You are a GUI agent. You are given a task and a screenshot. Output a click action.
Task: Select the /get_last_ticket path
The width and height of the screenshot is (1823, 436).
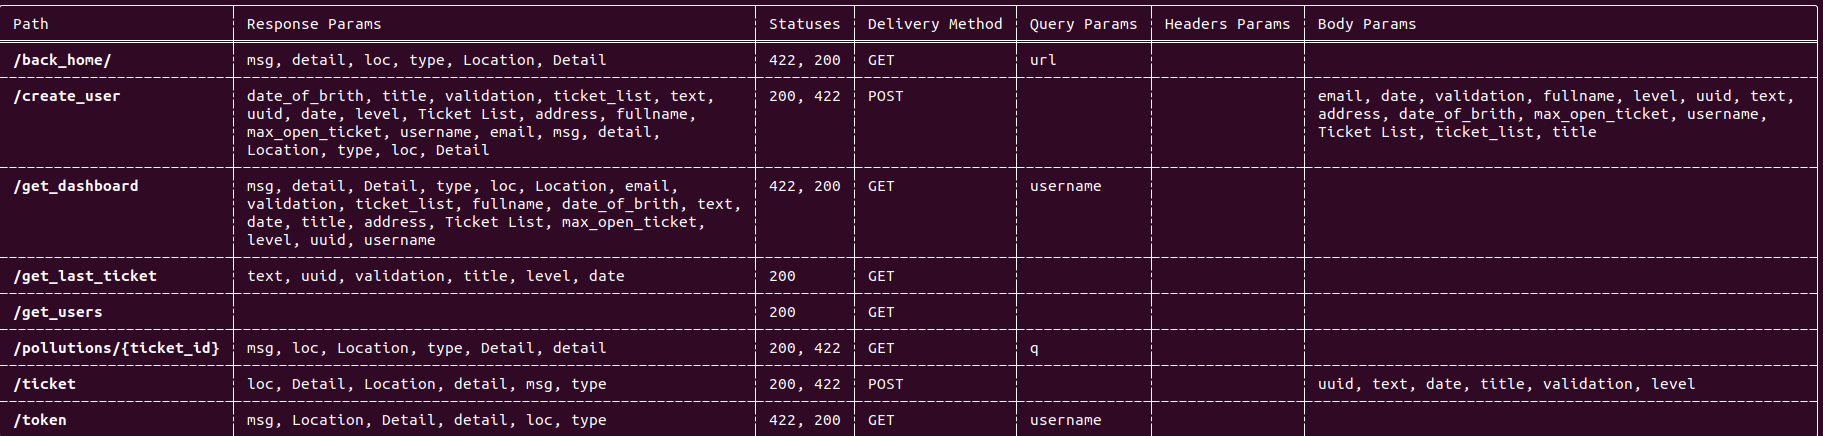85,276
